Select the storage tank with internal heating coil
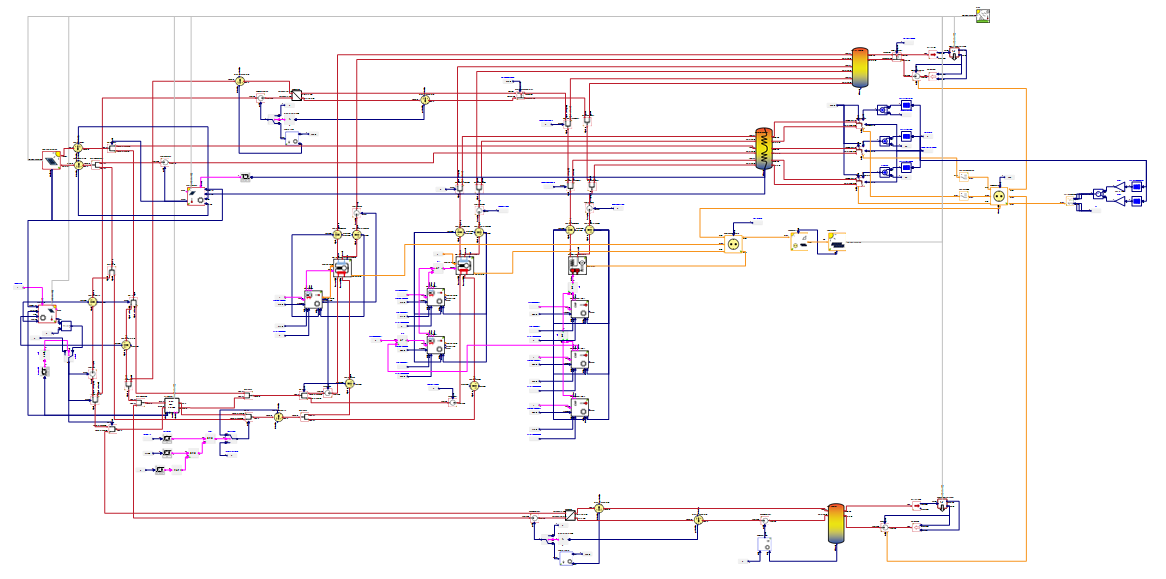 pyautogui.click(x=764, y=148)
